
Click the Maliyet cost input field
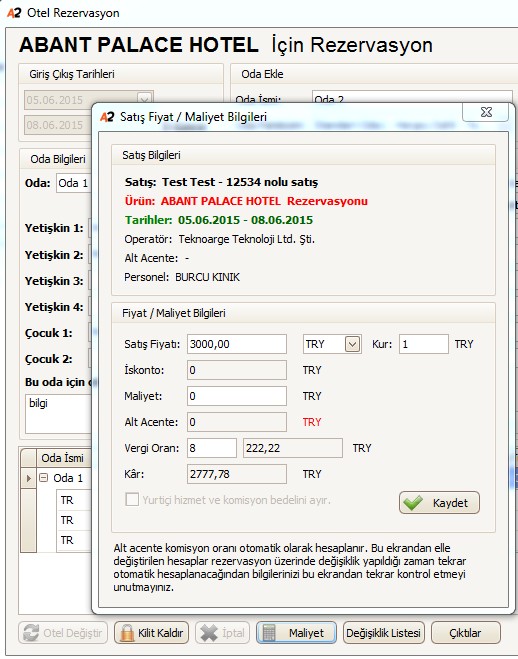[237, 396]
